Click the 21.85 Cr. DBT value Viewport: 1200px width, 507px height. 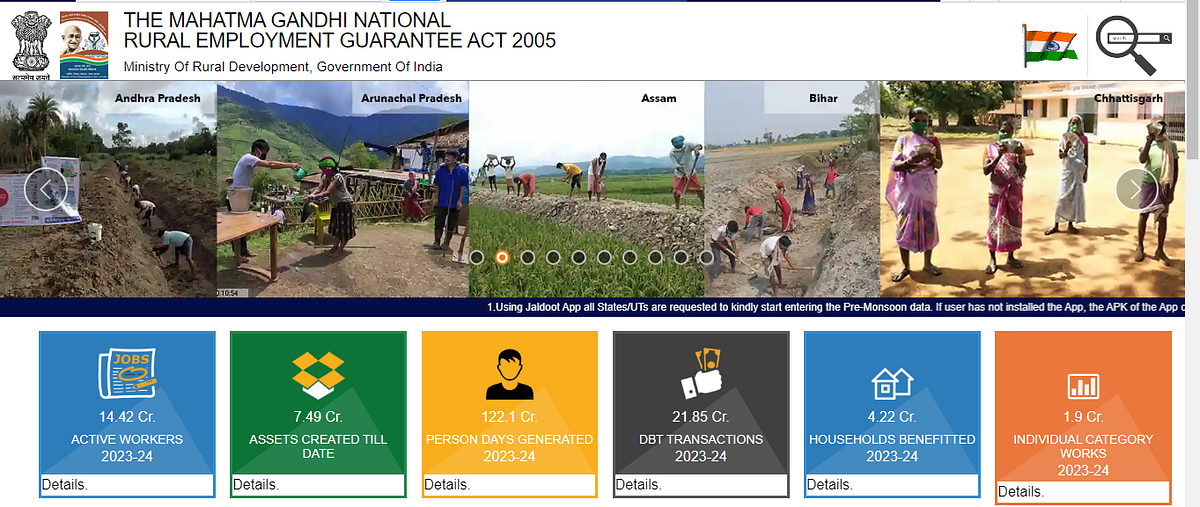click(701, 417)
